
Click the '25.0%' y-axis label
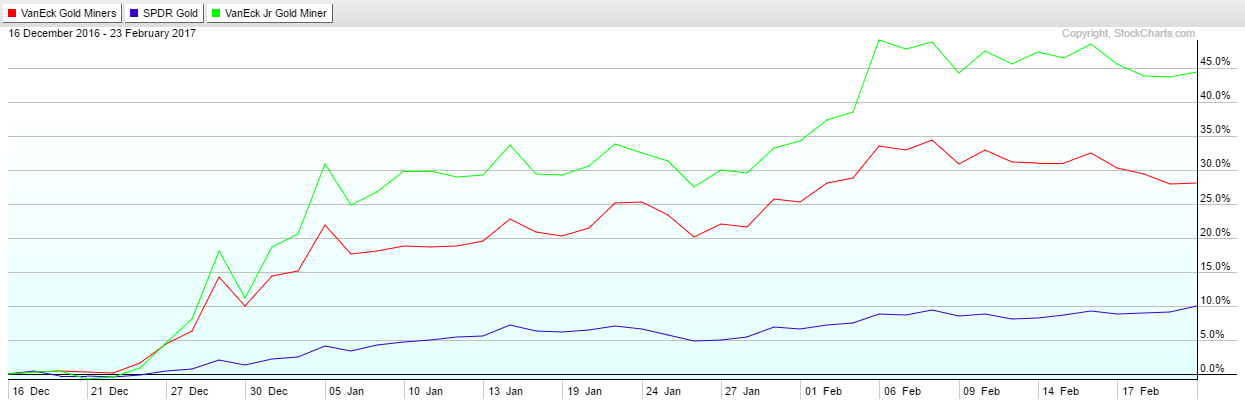1215,199
